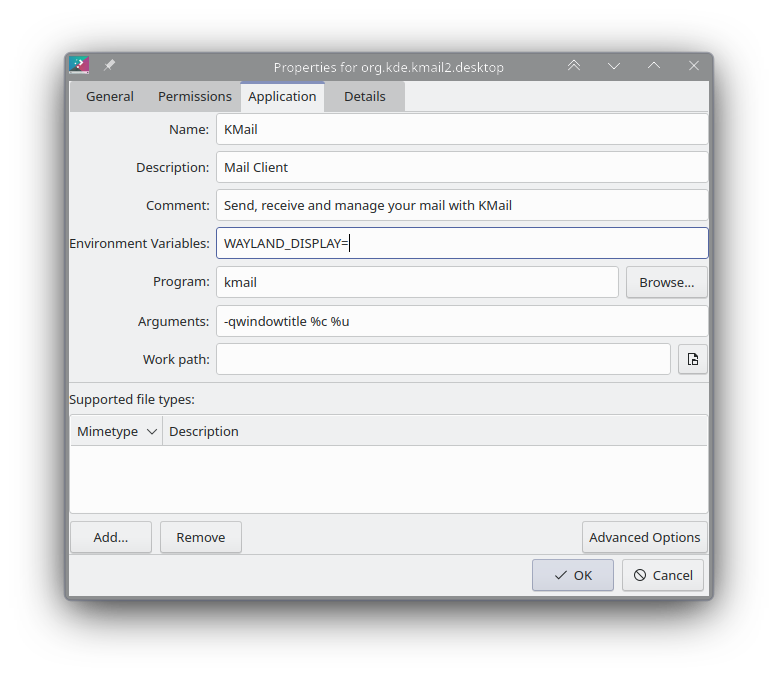Browse for a program executable
778x677 pixels.
point(666,282)
